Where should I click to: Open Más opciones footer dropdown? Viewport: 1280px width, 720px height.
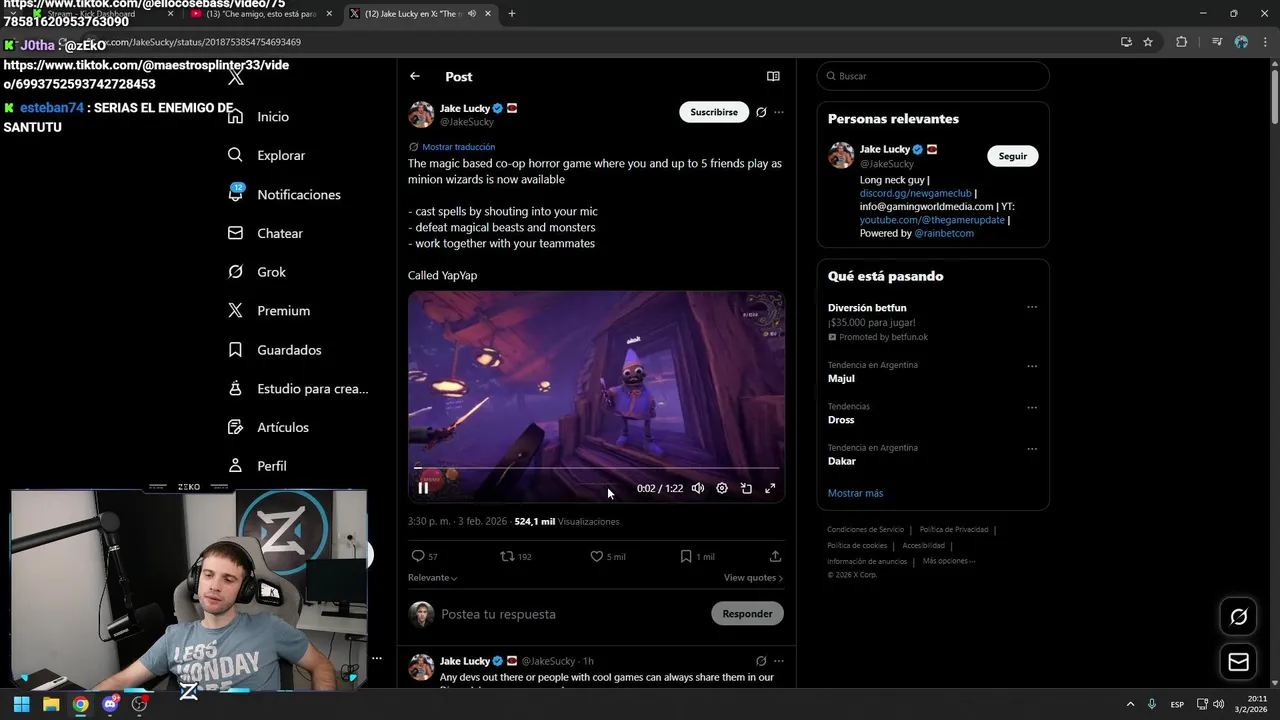tap(948, 561)
